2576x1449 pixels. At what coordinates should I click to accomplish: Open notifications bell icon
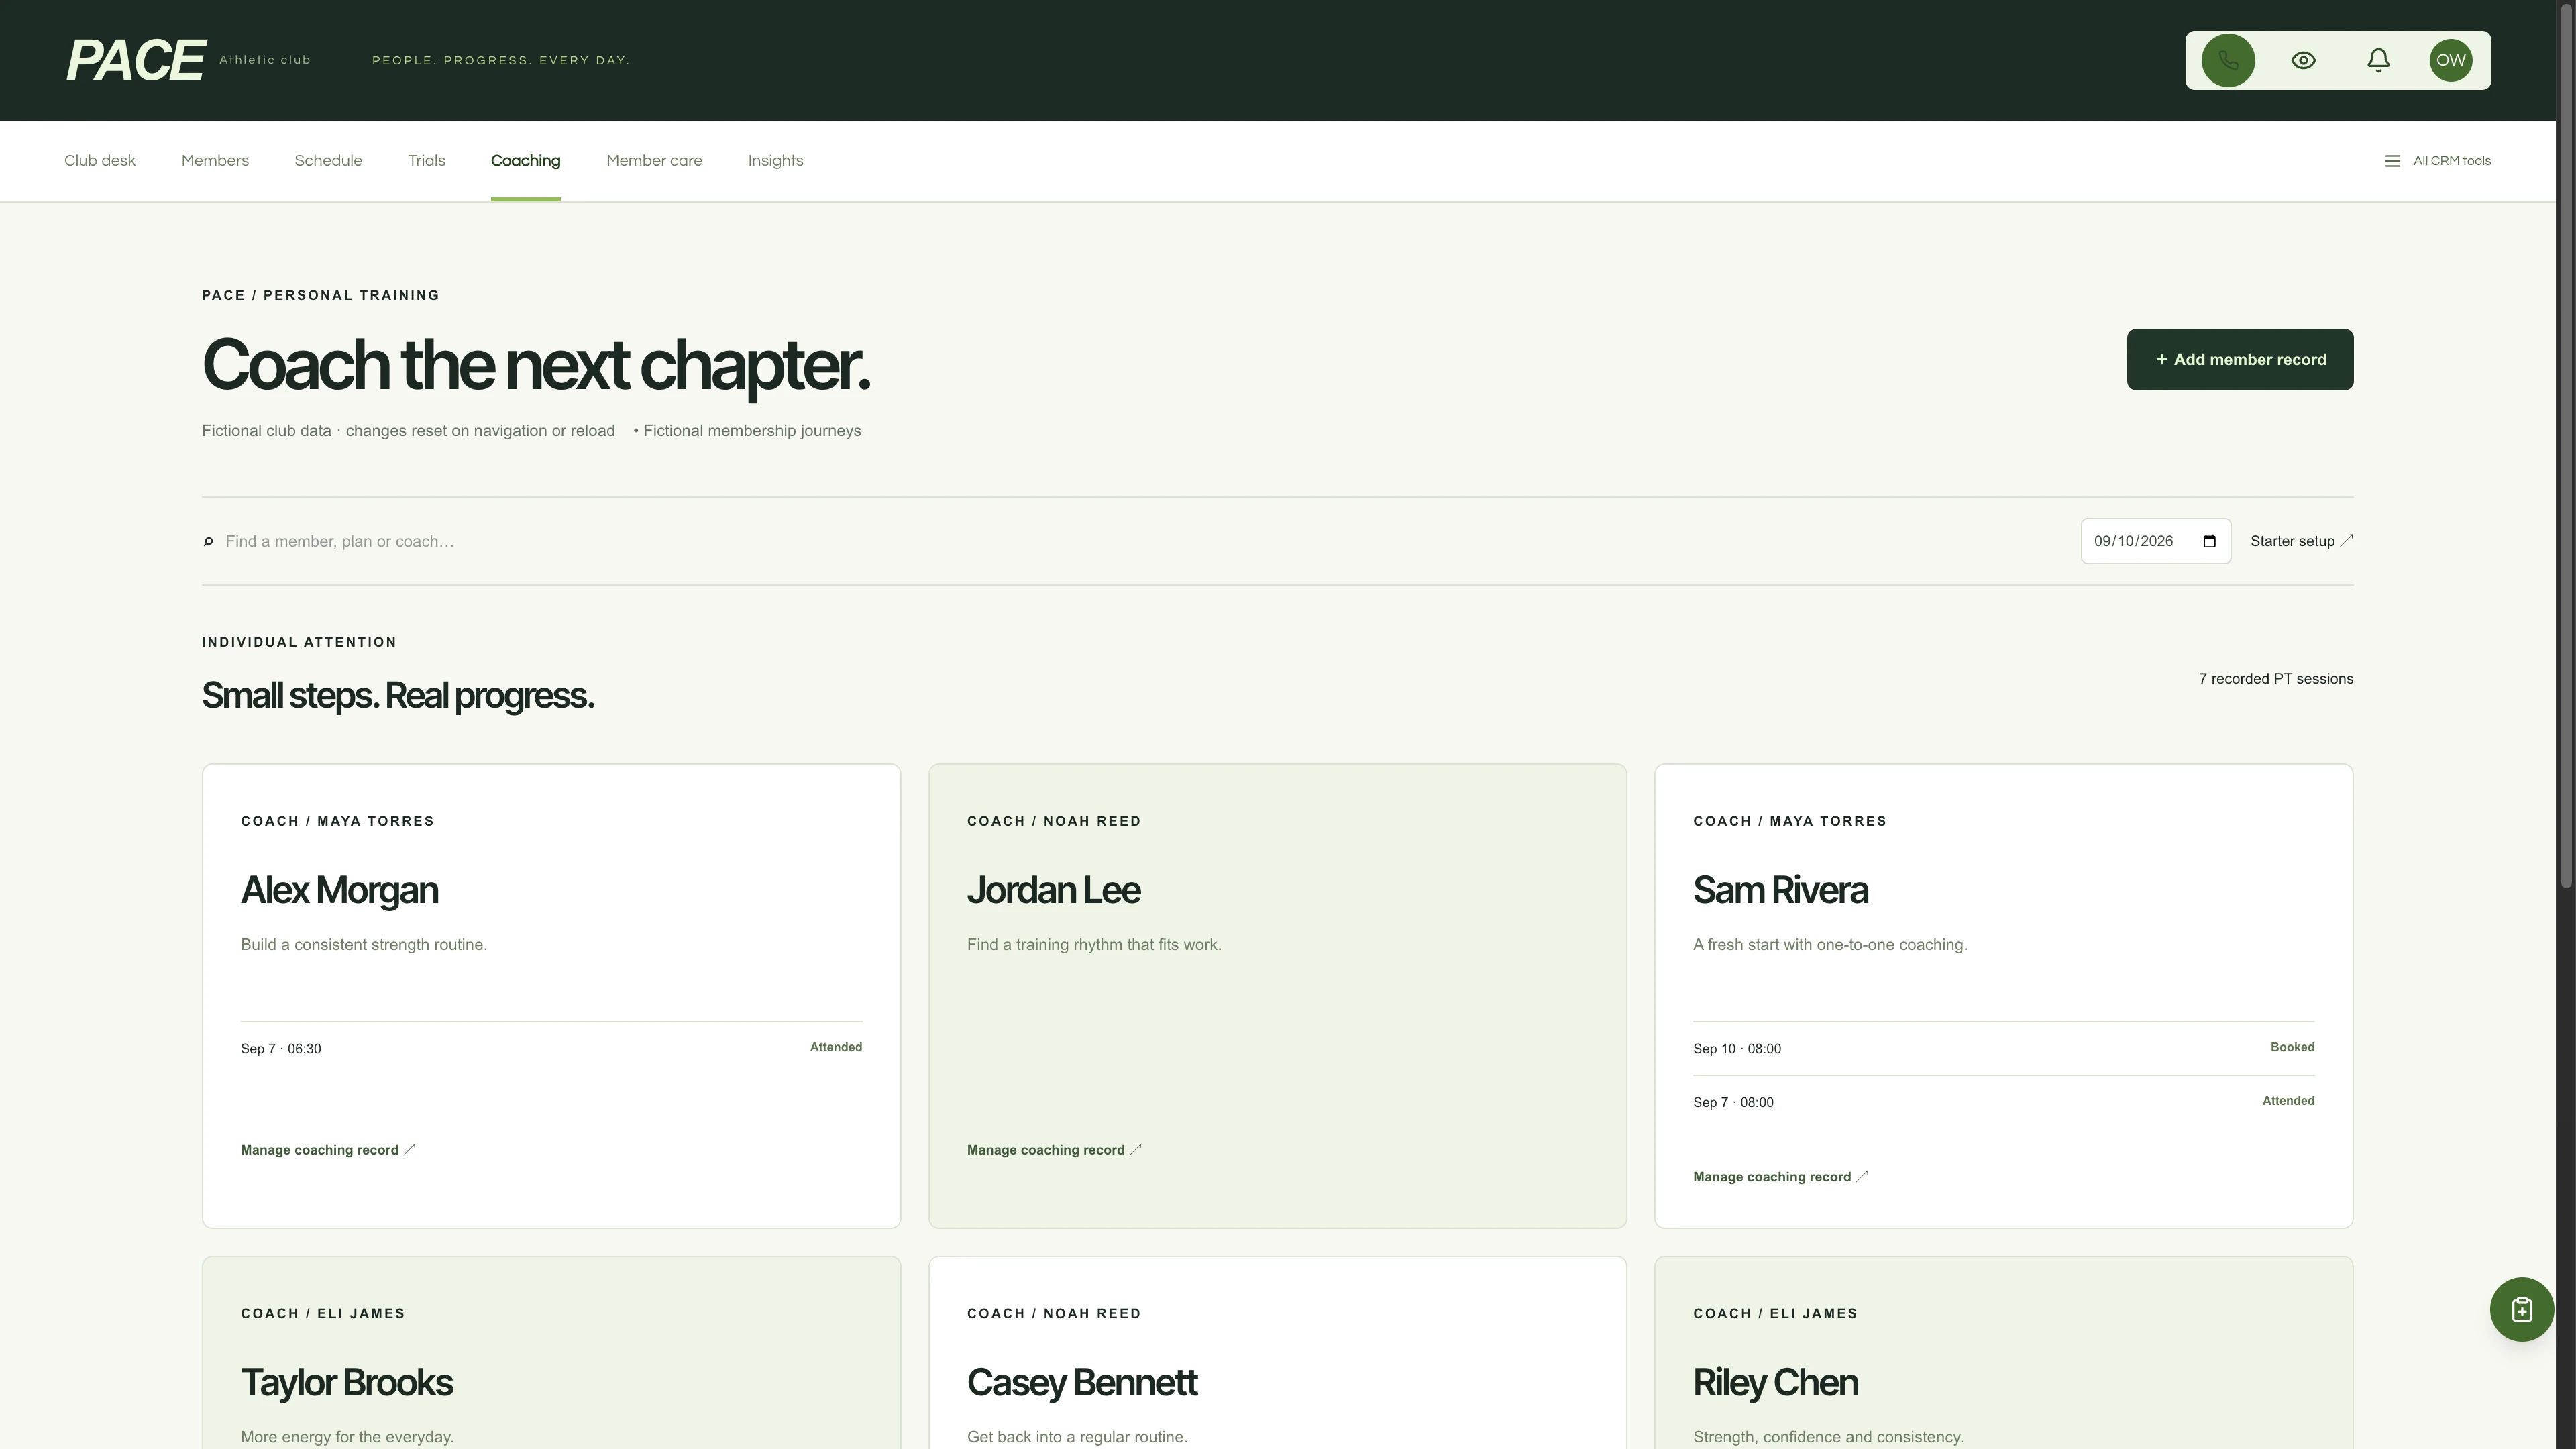(x=2378, y=60)
